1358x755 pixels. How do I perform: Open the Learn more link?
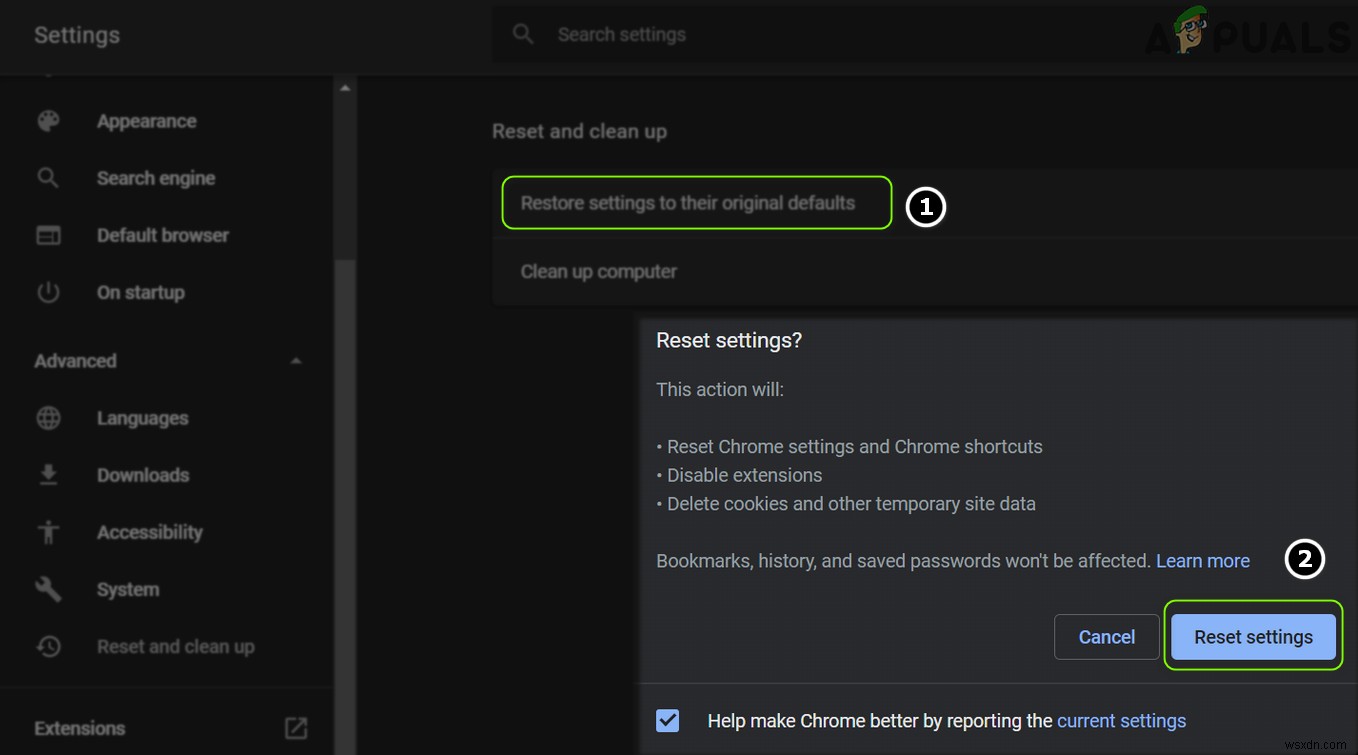coord(1203,560)
